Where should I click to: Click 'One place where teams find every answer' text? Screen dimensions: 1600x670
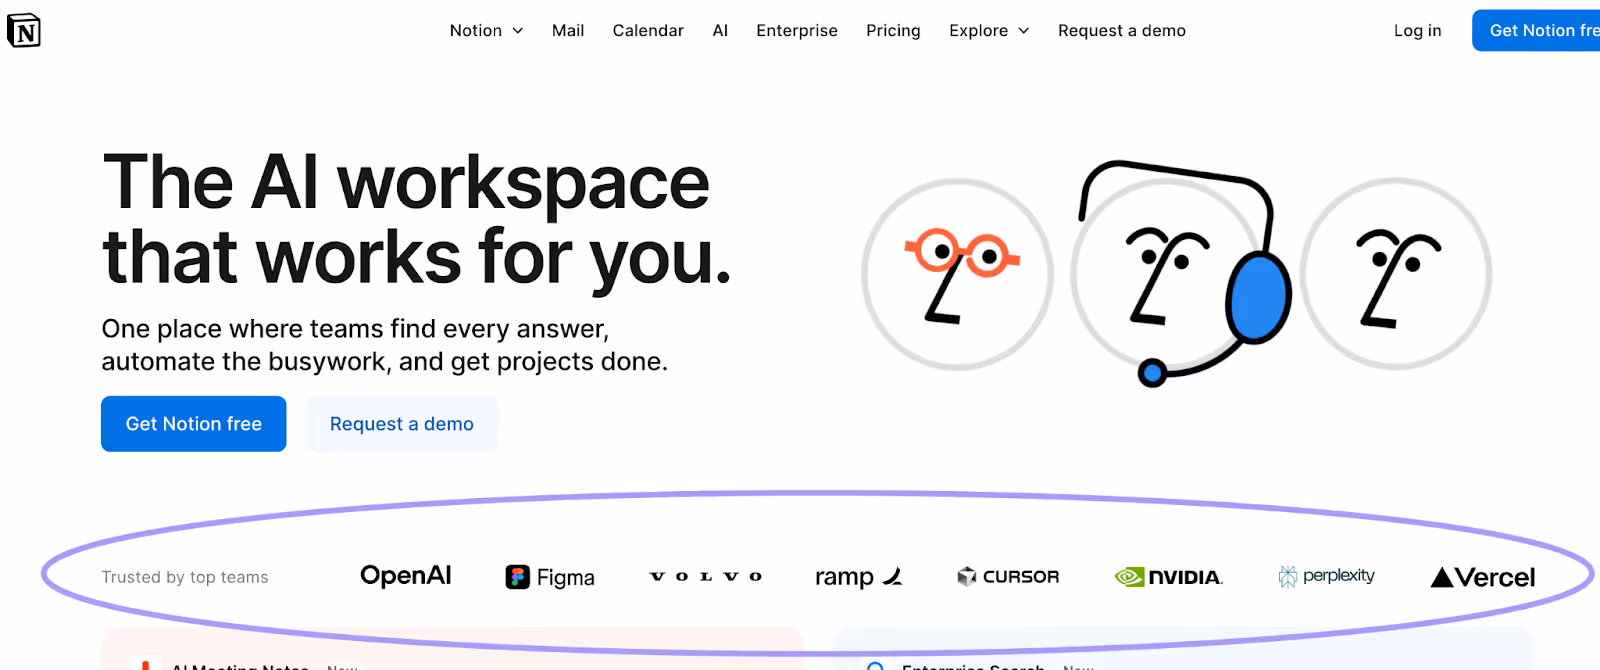click(355, 329)
